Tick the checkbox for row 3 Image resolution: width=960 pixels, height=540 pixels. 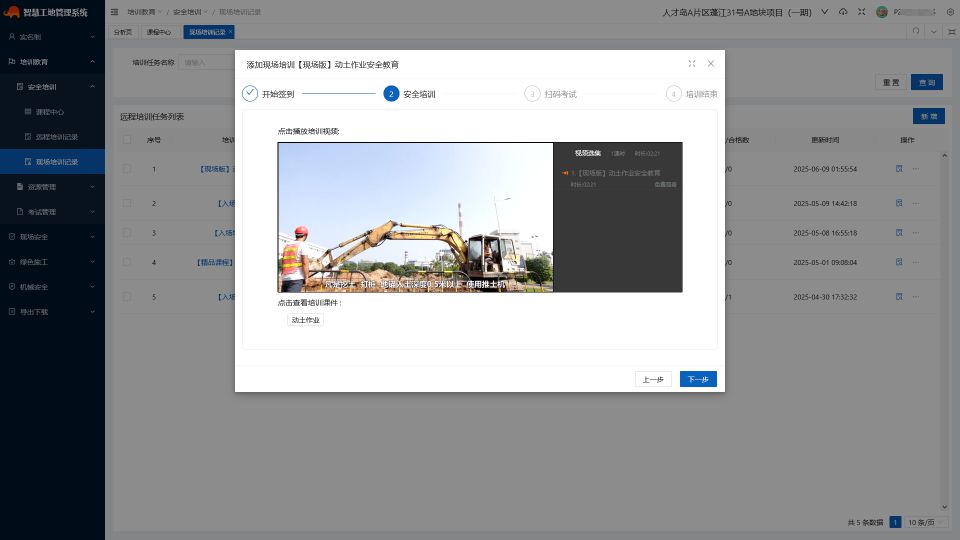(x=127, y=233)
